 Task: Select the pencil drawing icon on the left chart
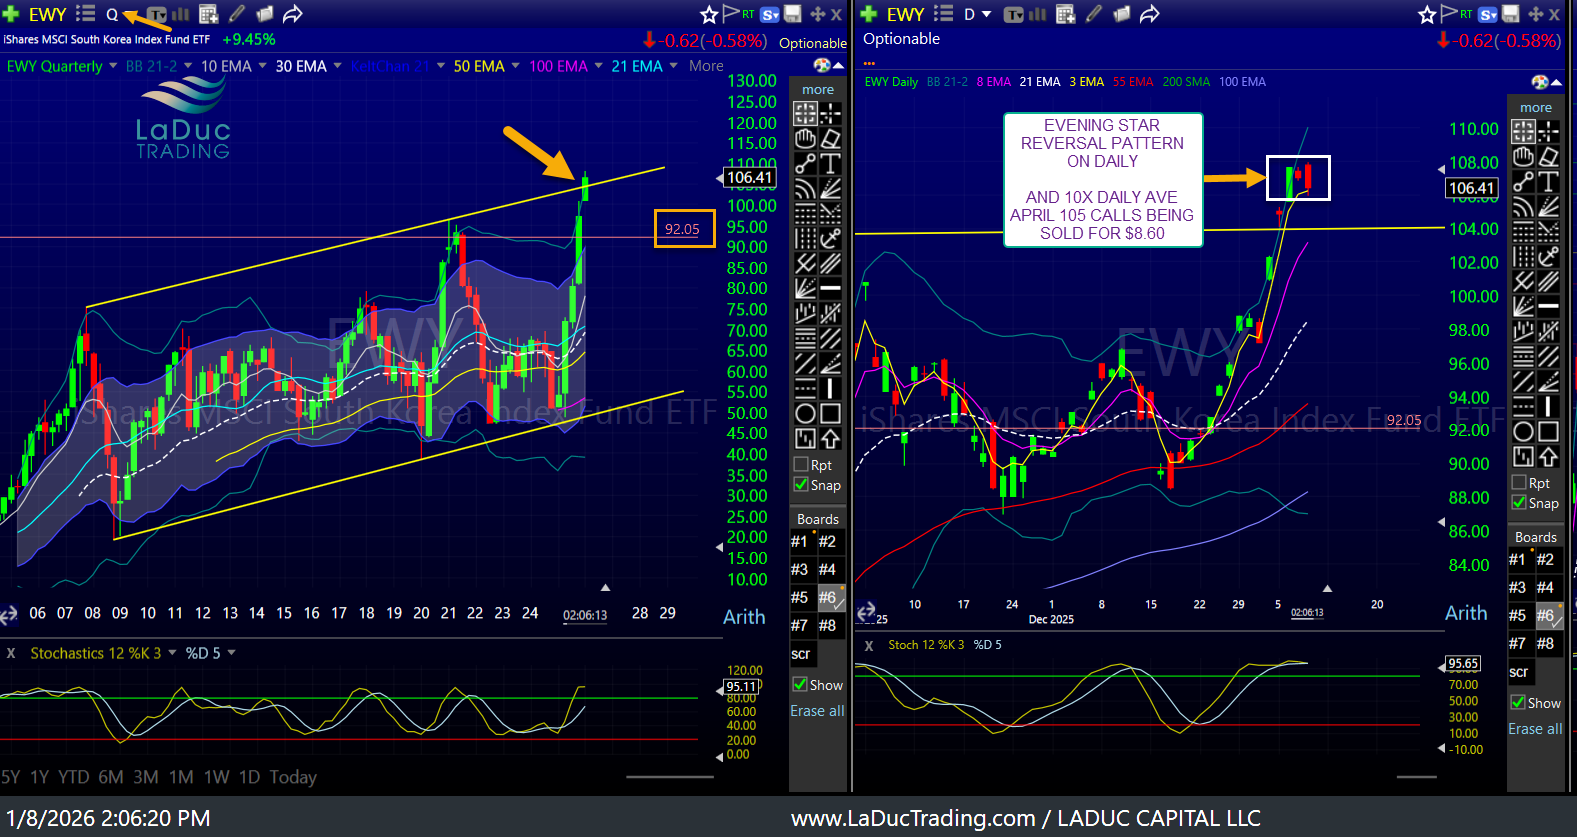tap(237, 14)
